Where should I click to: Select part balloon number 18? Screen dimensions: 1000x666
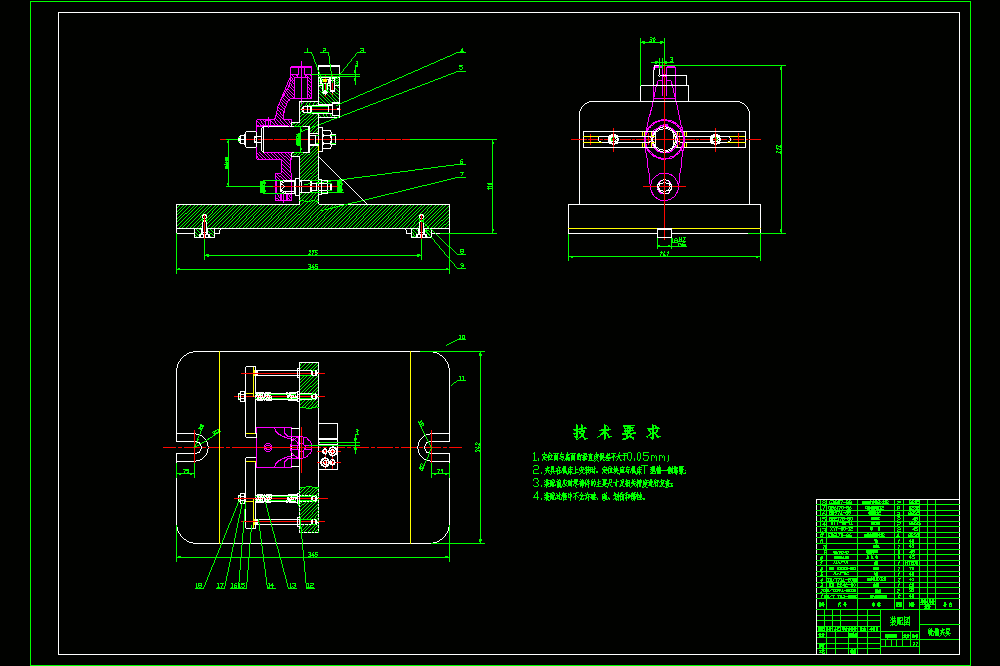(199, 586)
